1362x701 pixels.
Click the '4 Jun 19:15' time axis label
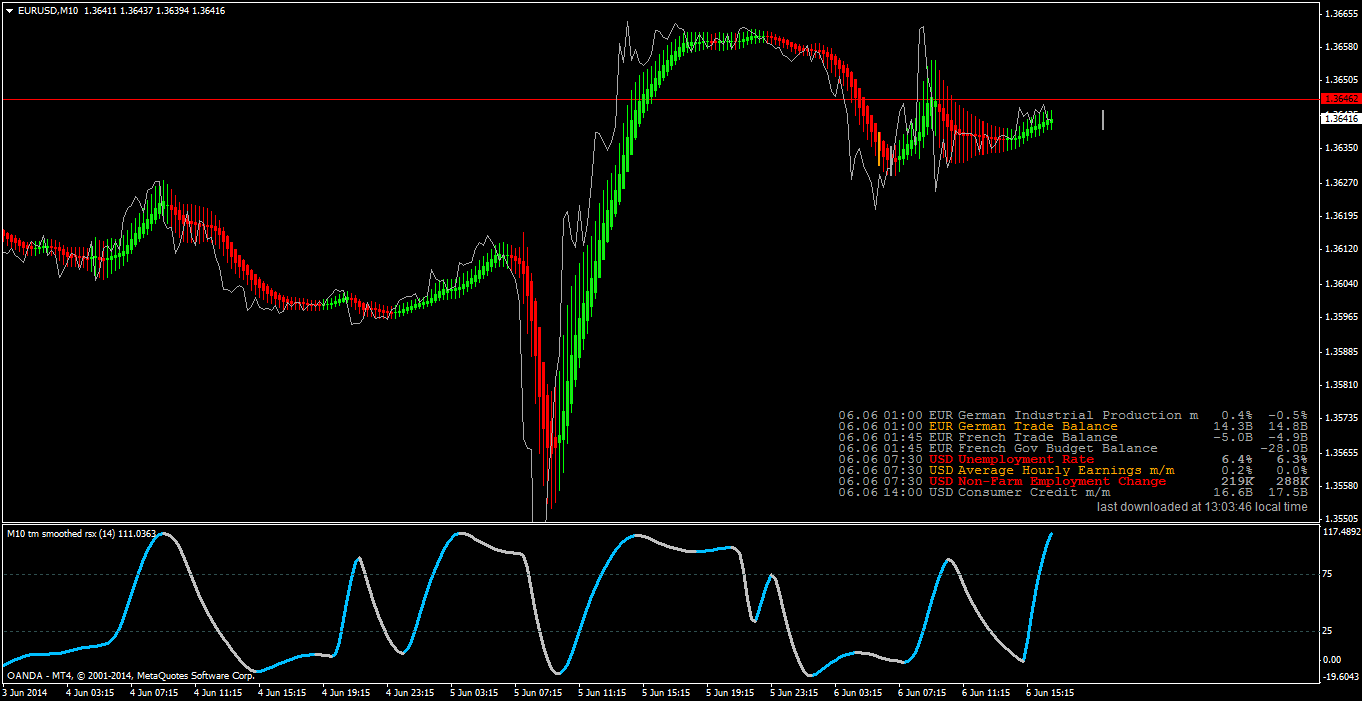346,692
